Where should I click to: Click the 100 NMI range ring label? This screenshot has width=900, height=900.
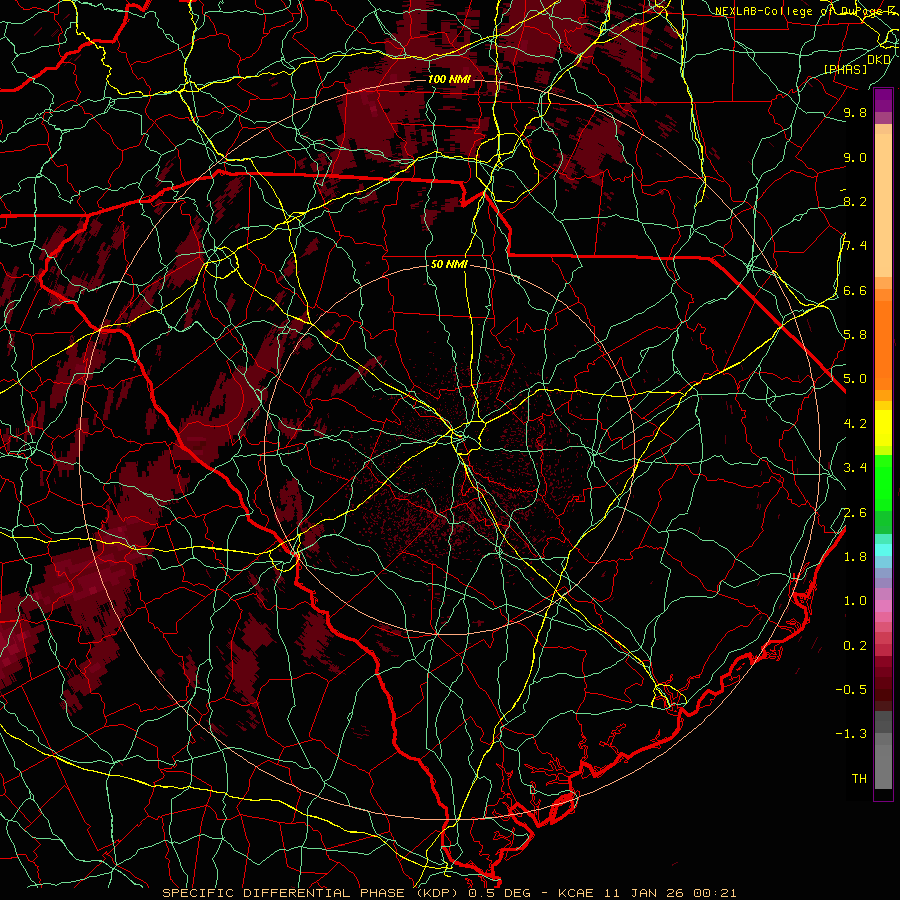[x=448, y=79]
